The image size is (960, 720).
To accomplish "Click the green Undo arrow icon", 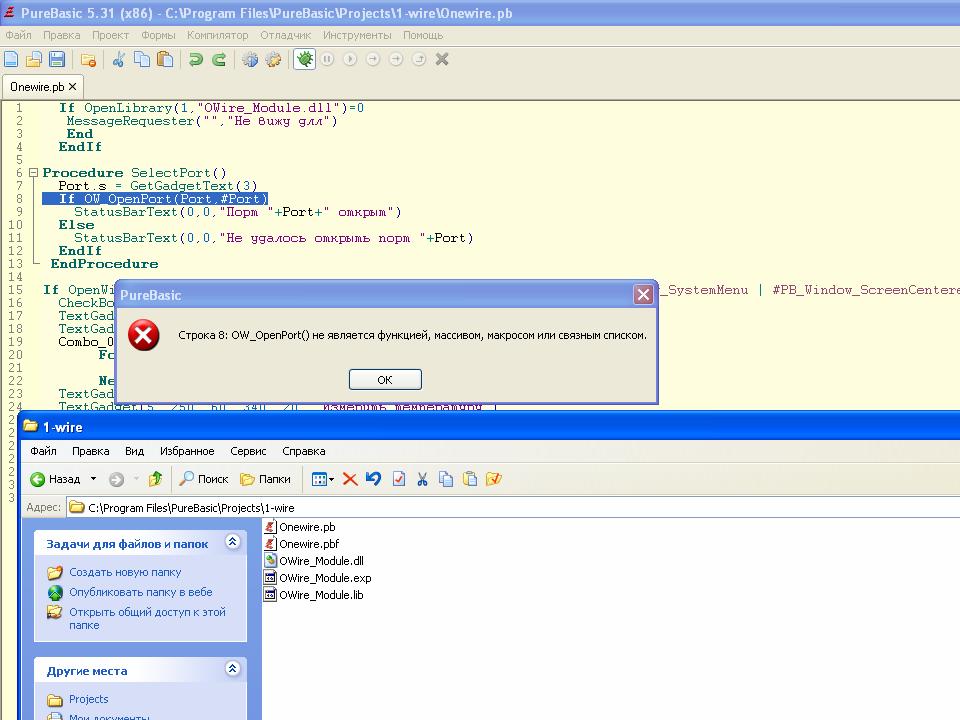I will (x=196, y=60).
